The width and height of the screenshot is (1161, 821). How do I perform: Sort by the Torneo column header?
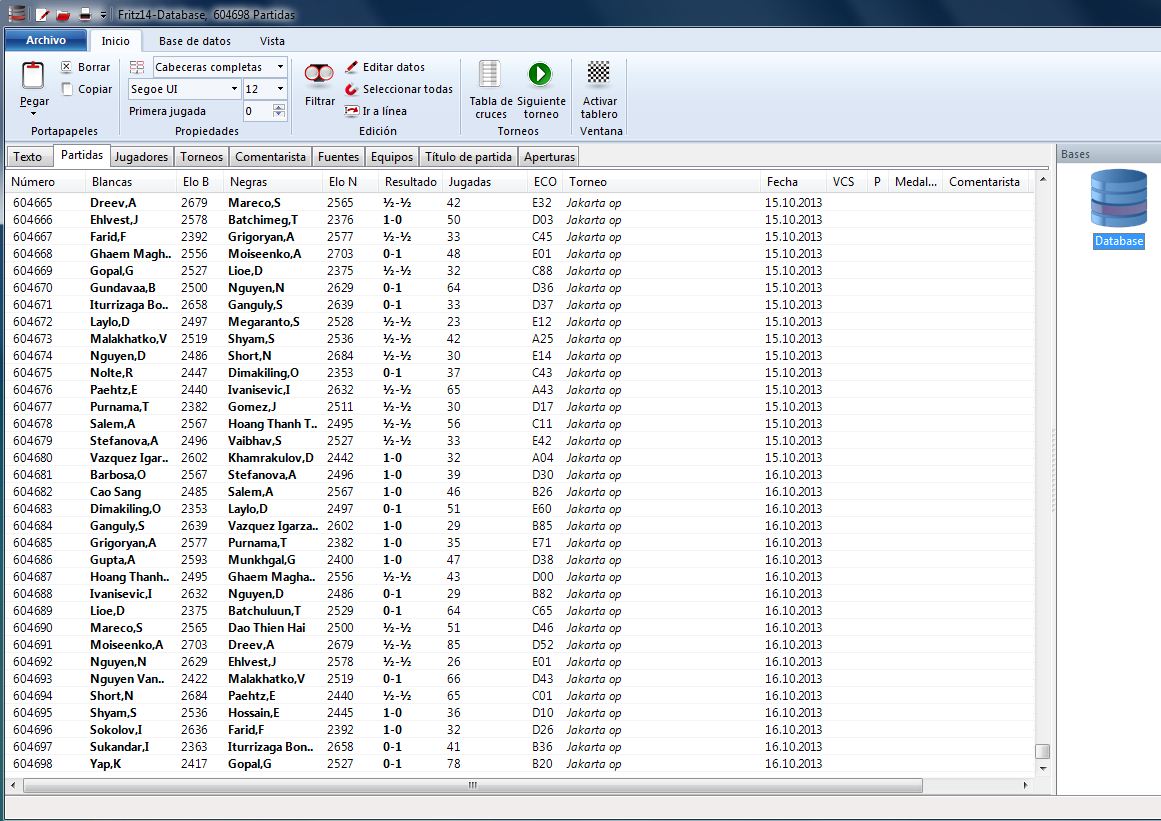click(662, 181)
